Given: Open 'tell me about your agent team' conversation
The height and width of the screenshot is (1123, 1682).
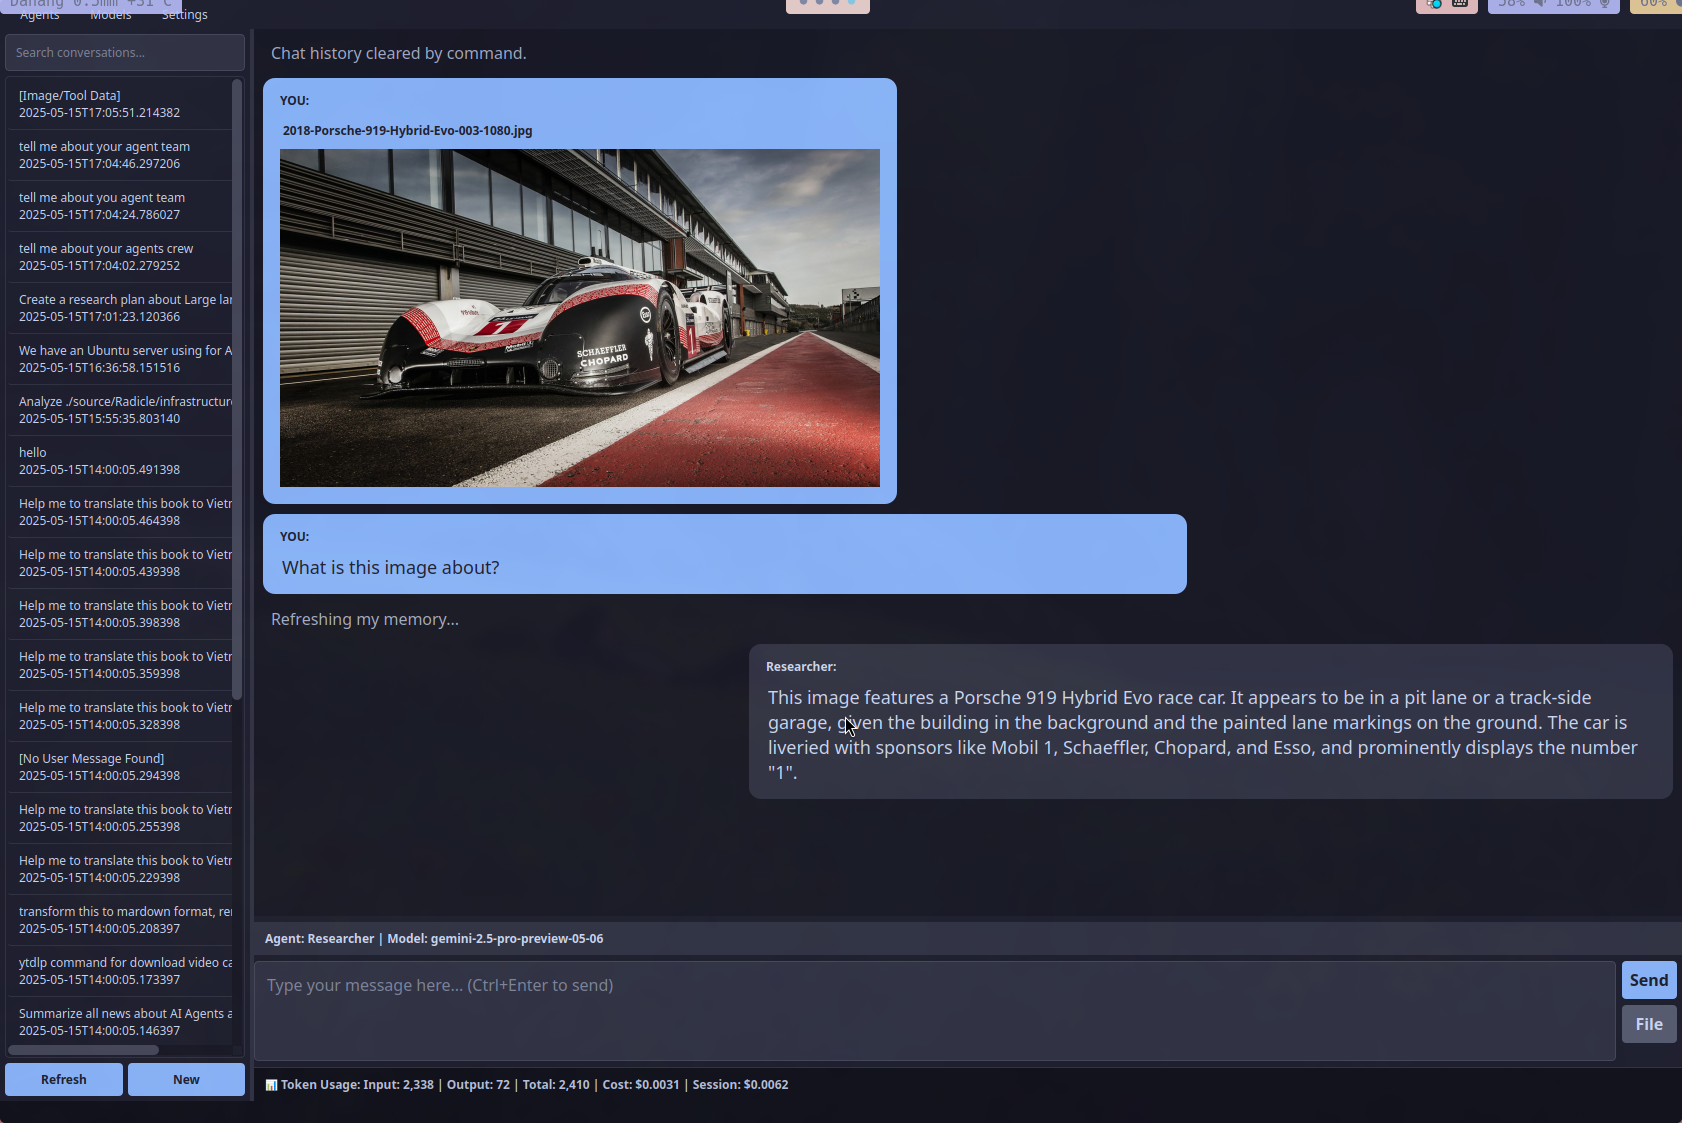Looking at the screenshot, I should pos(120,155).
